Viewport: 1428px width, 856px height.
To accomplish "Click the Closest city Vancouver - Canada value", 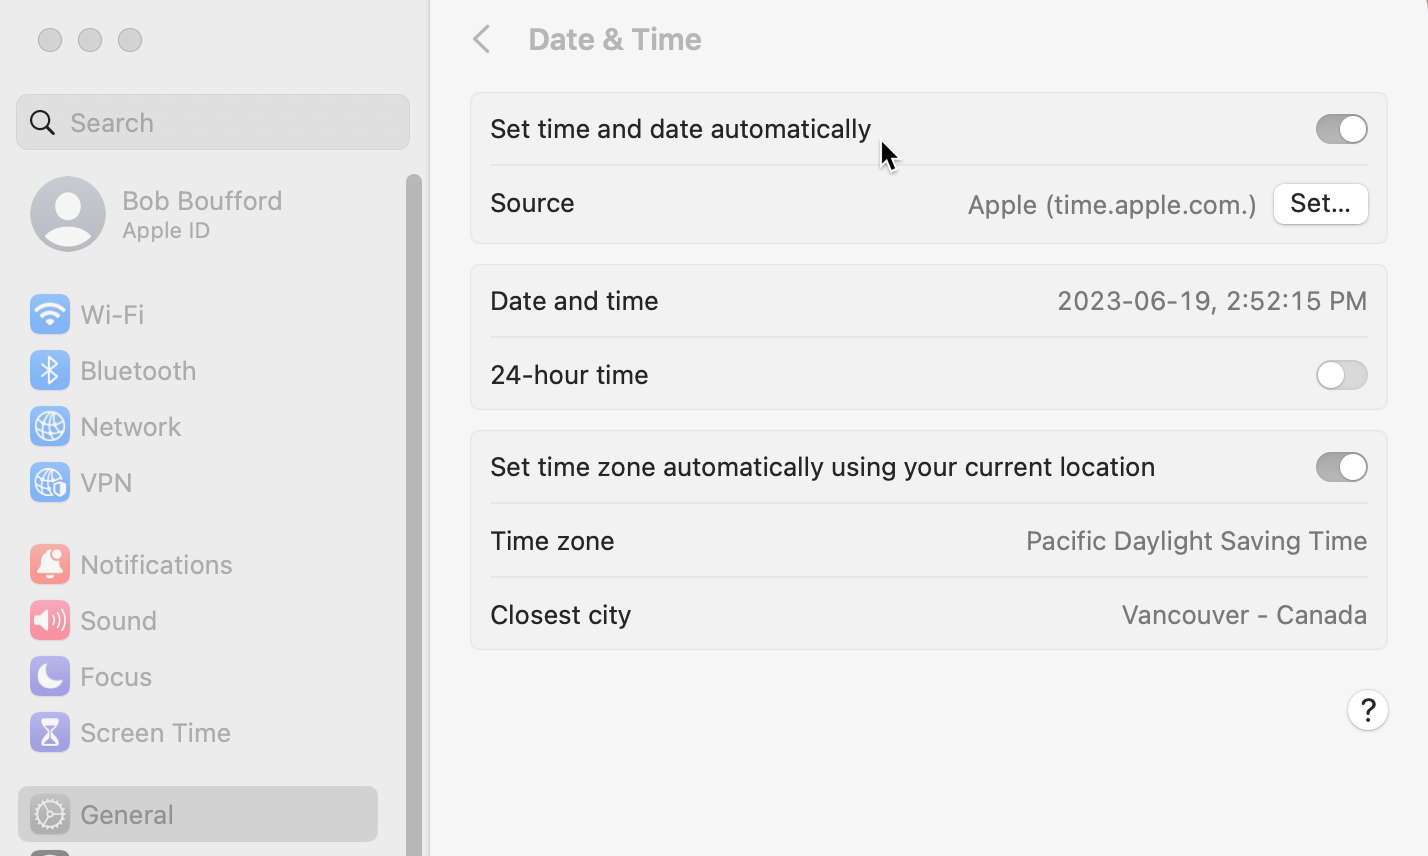I will [x=1244, y=614].
